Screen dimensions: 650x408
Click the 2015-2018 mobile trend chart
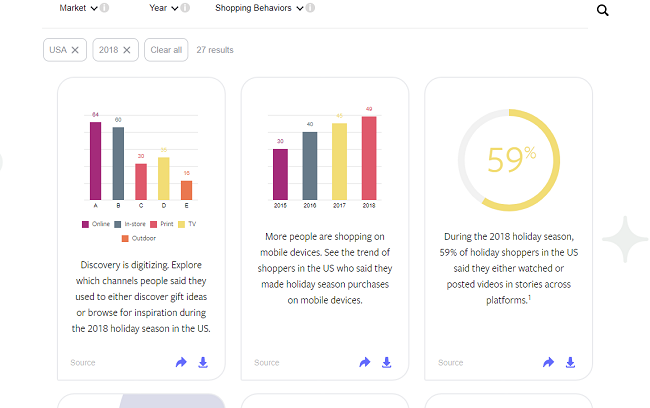pos(325,158)
